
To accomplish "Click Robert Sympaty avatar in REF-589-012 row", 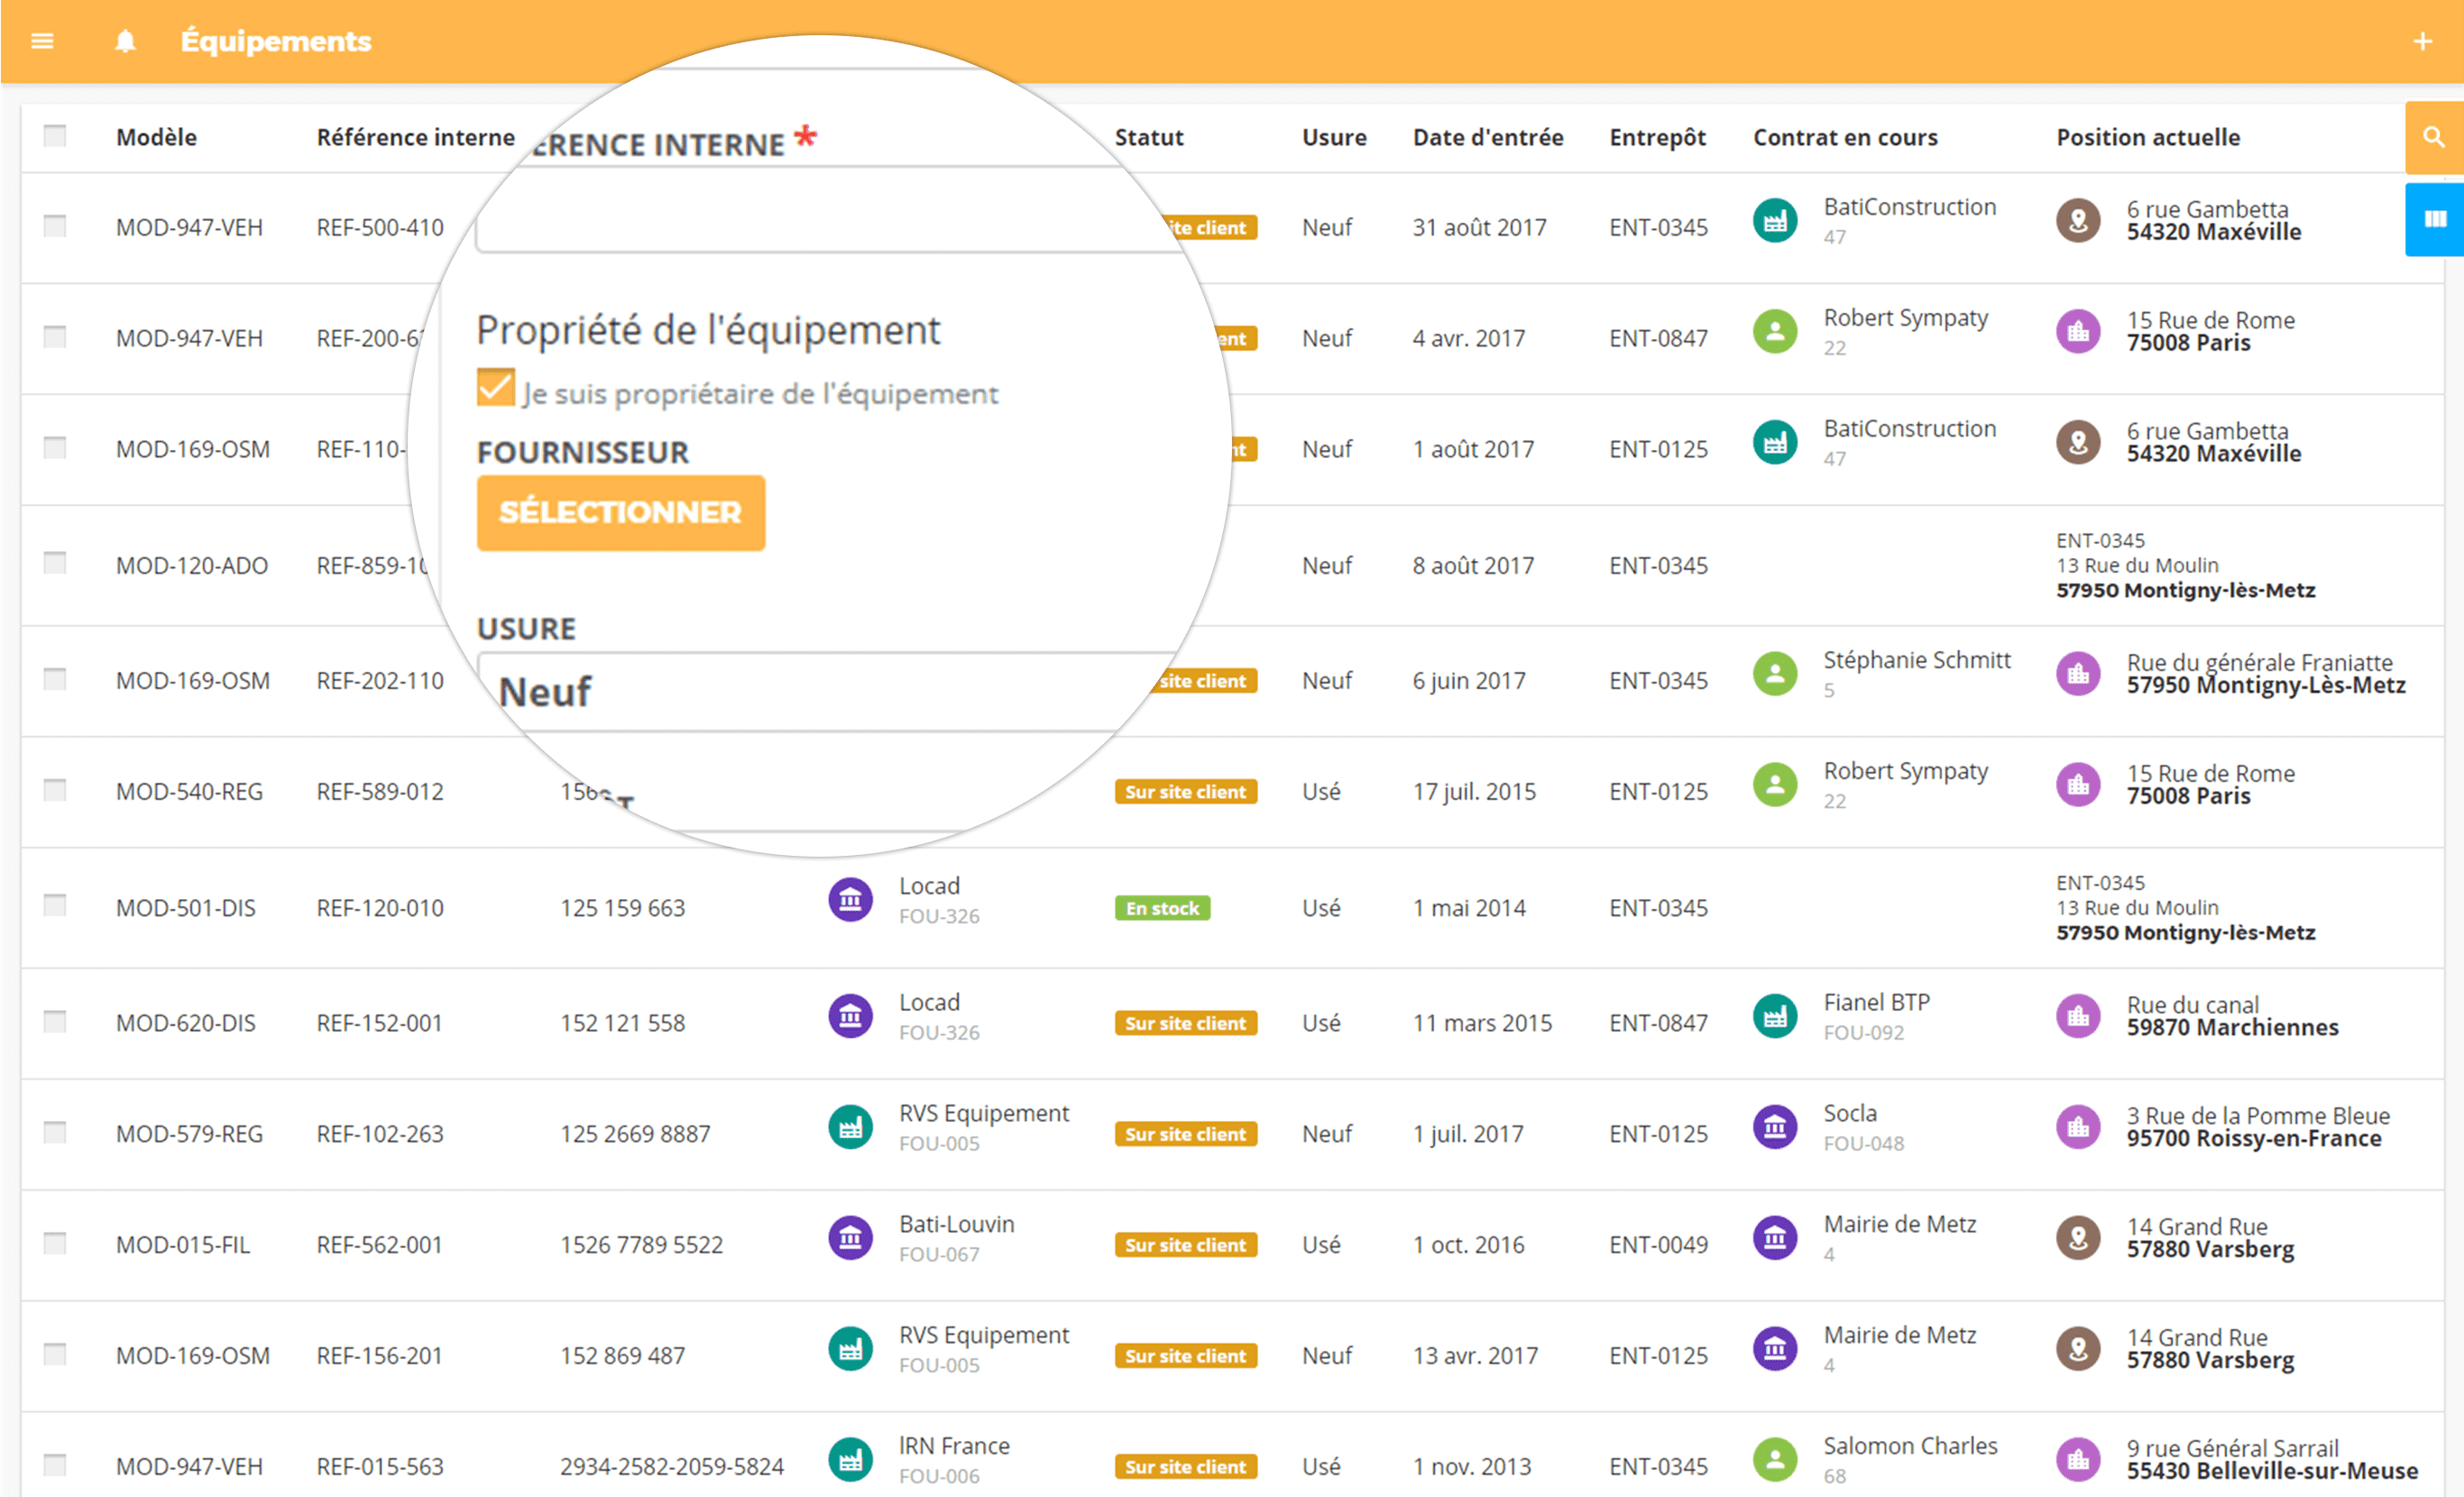I will pyautogui.click(x=1775, y=784).
